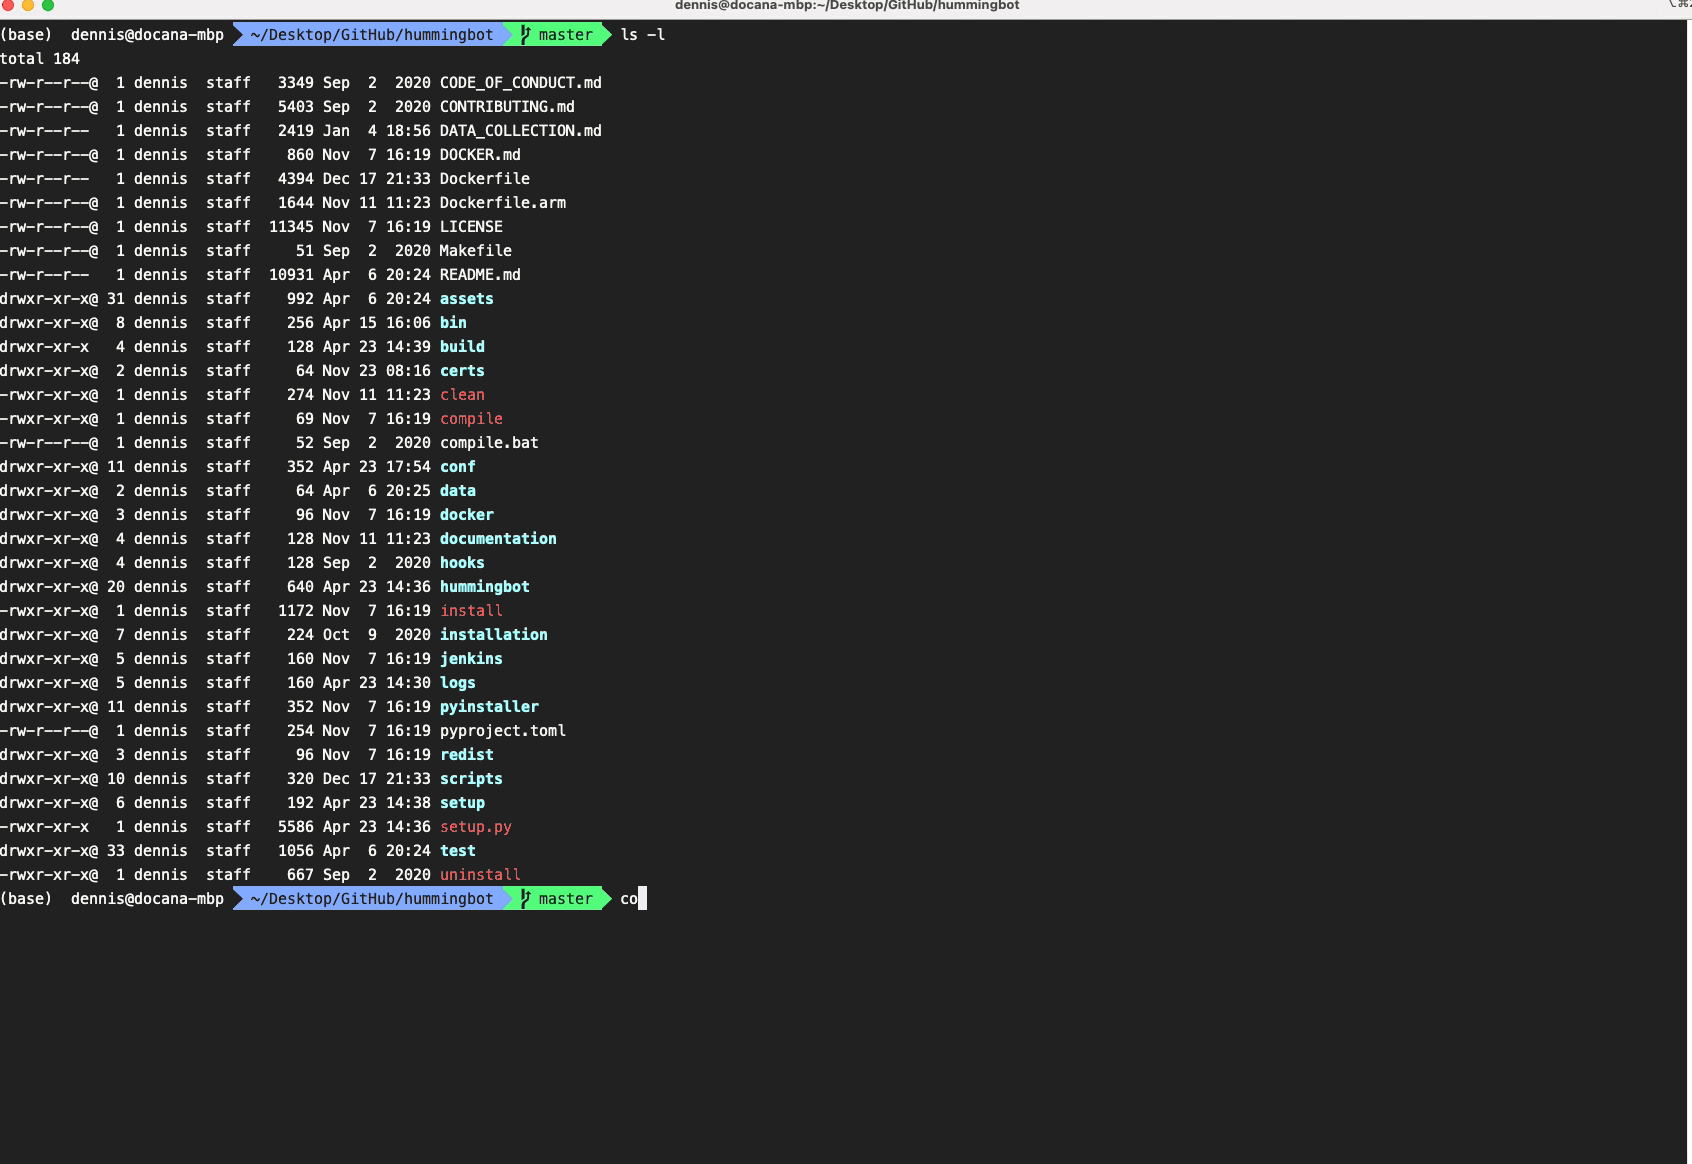This screenshot has height=1164, width=1692.
Task: Click the 'ls -l' command text
Action: click(642, 35)
